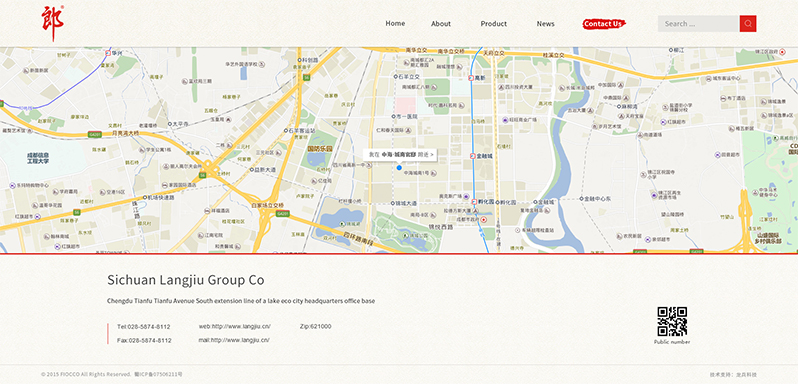Screen dimensions: 798x384
Task: Click the blue location dot on map
Action: pos(399,167)
